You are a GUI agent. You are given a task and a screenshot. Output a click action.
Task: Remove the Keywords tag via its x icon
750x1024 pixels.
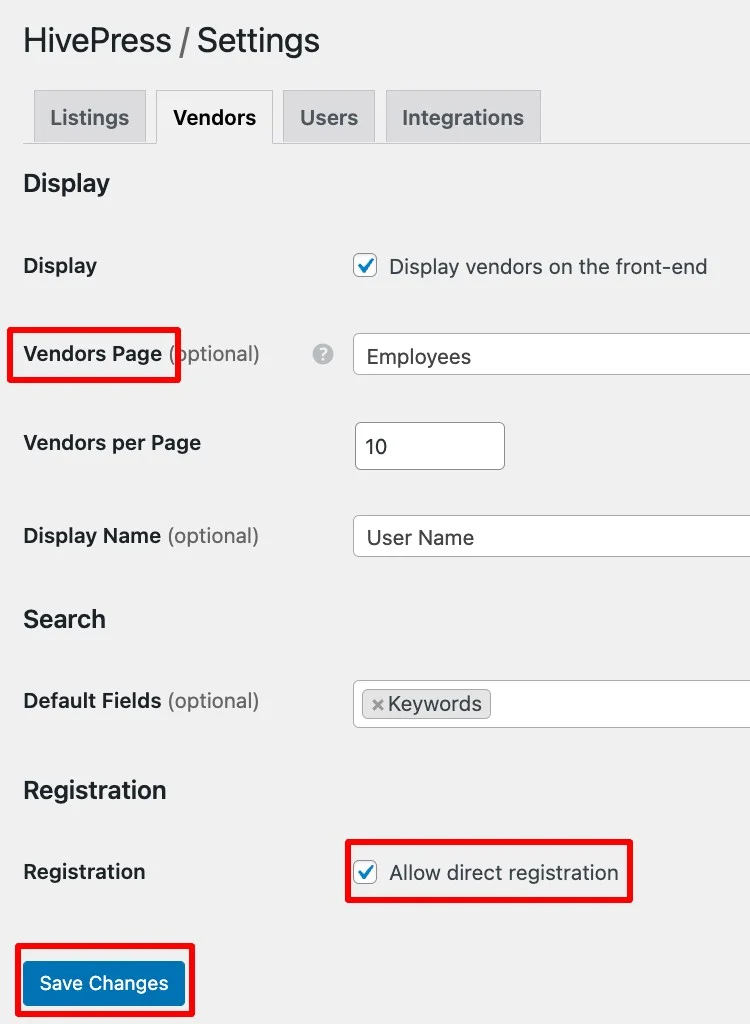(378, 704)
